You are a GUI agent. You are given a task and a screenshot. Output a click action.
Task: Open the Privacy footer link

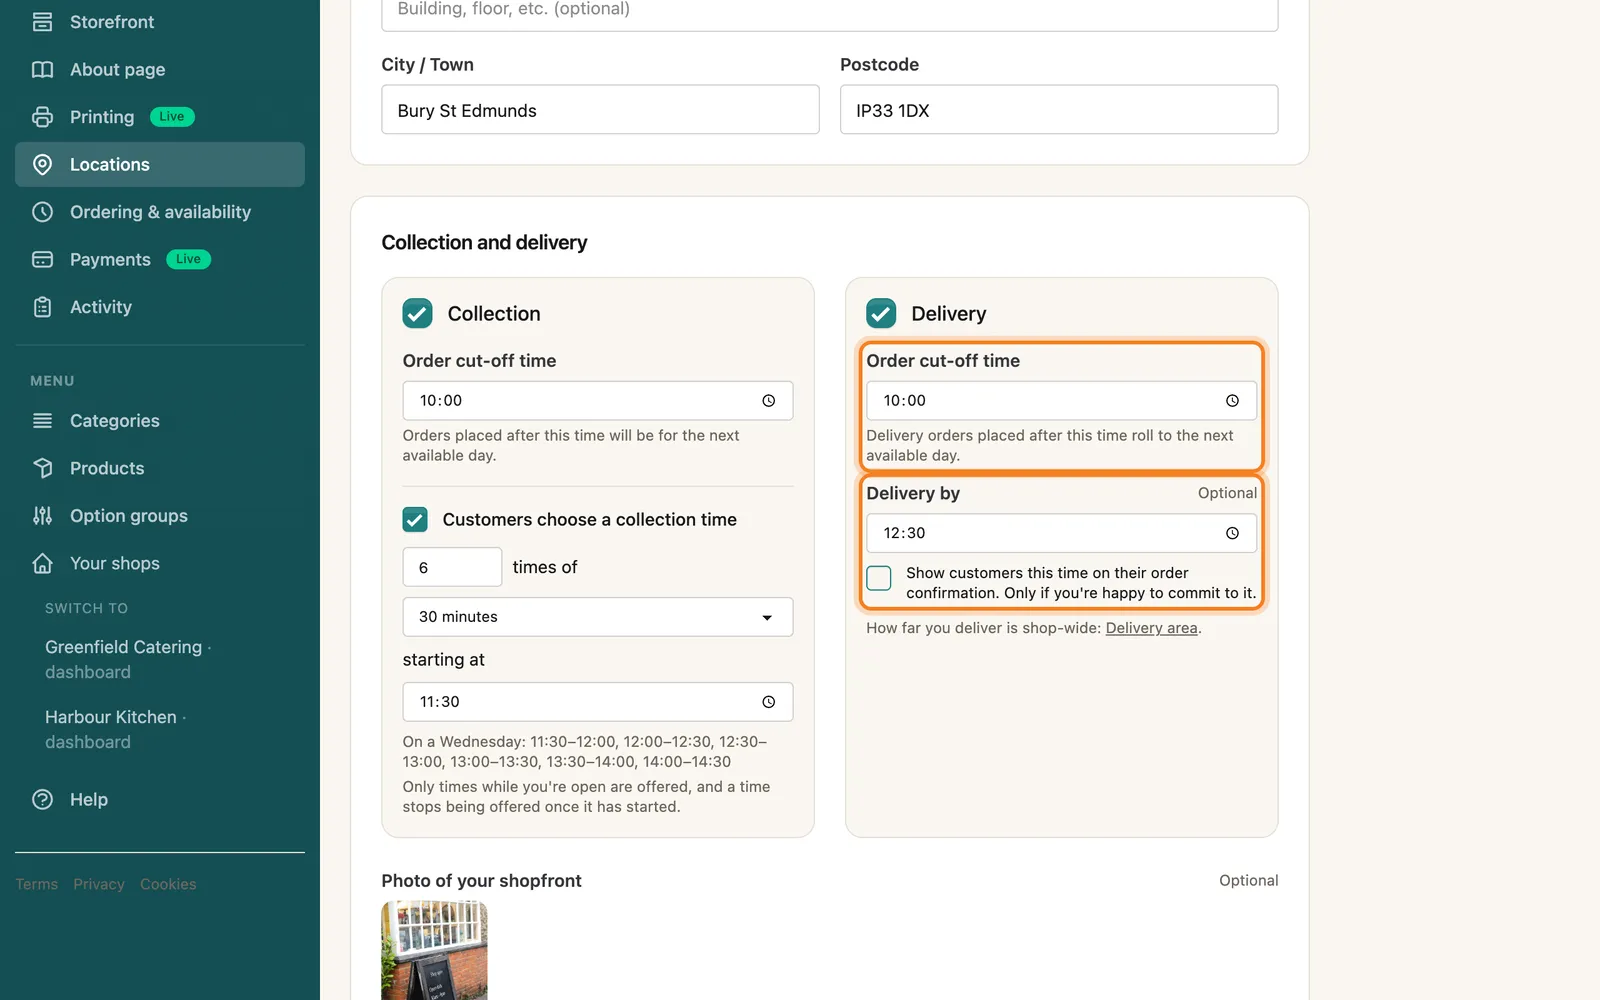point(99,884)
